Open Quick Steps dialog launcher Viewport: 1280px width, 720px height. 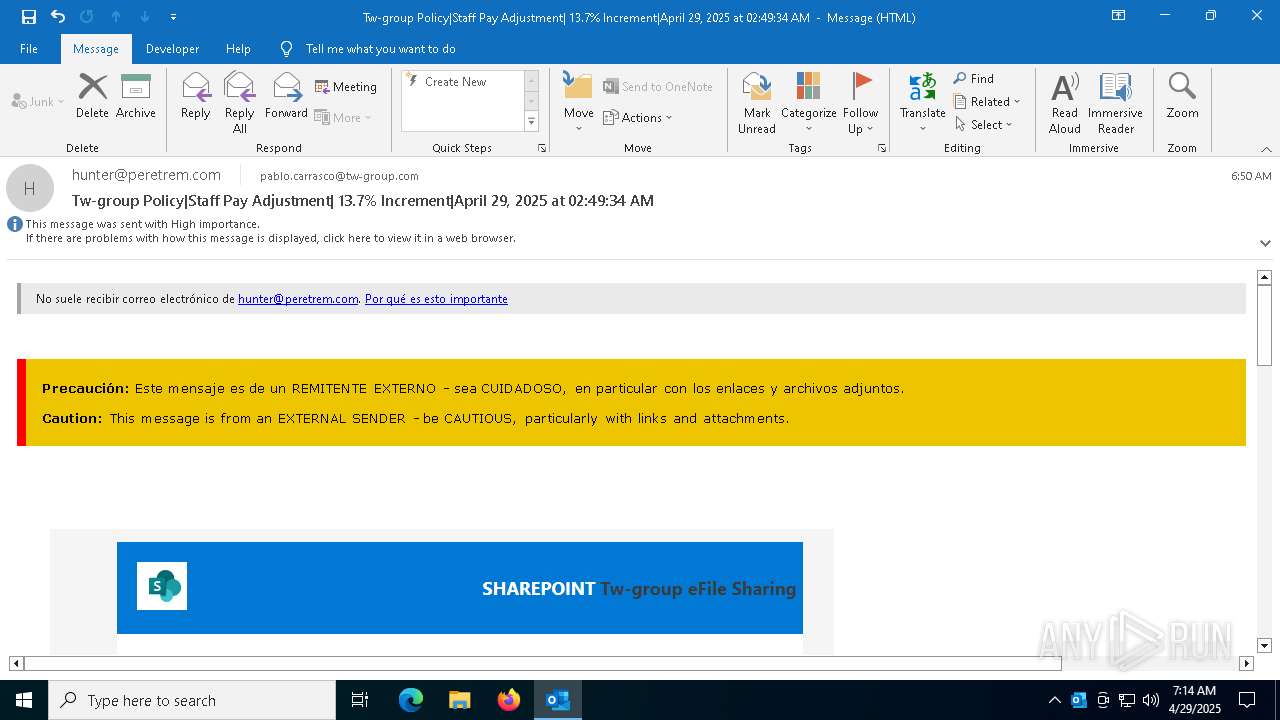542,148
